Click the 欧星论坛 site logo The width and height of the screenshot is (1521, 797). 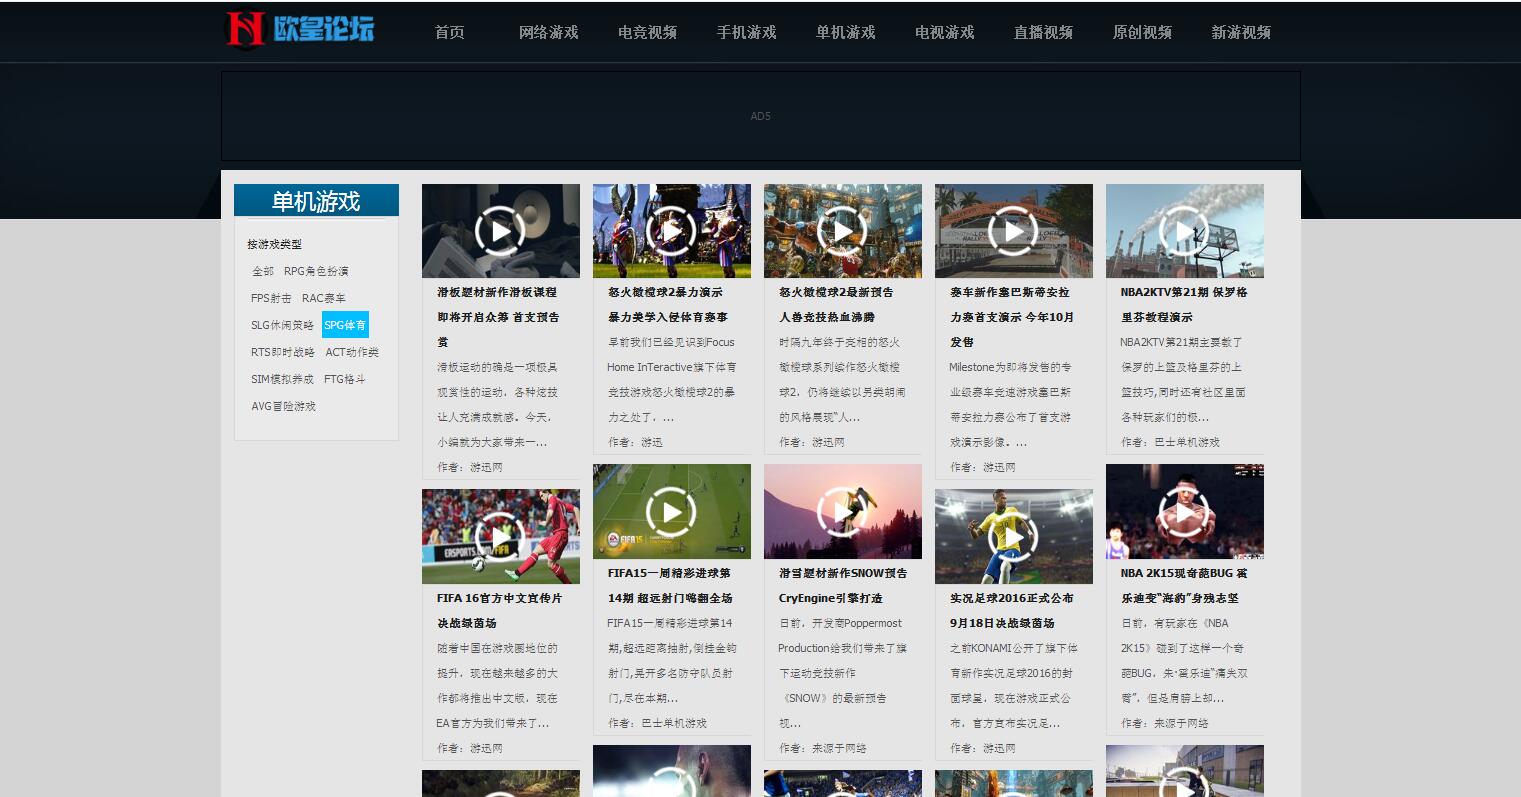pyautogui.click(x=300, y=30)
